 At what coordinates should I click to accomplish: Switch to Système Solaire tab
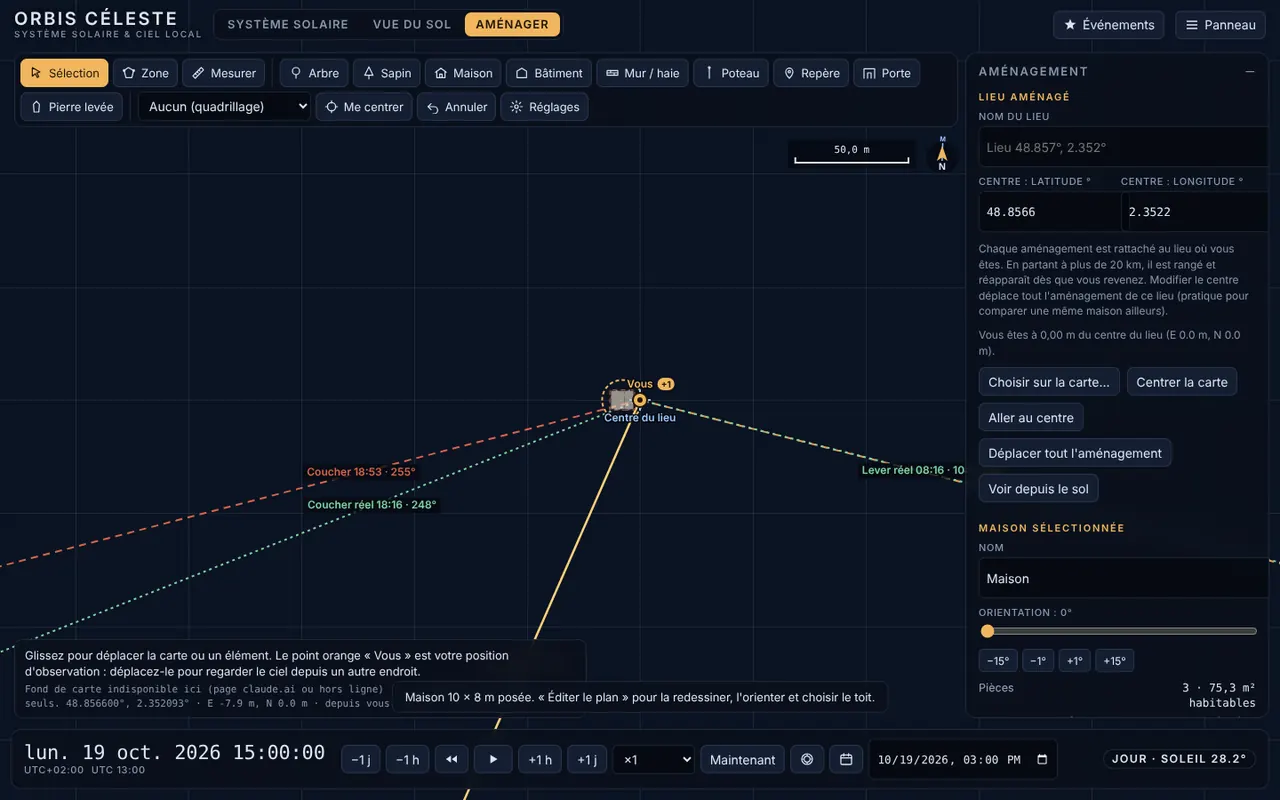coord(288,25)
